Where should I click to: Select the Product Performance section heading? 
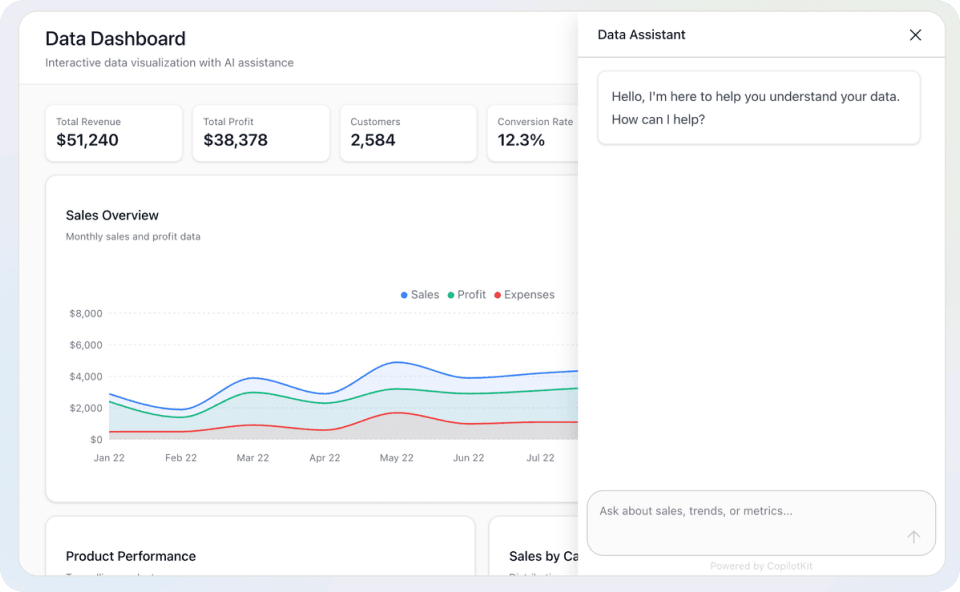pos(131,556)
